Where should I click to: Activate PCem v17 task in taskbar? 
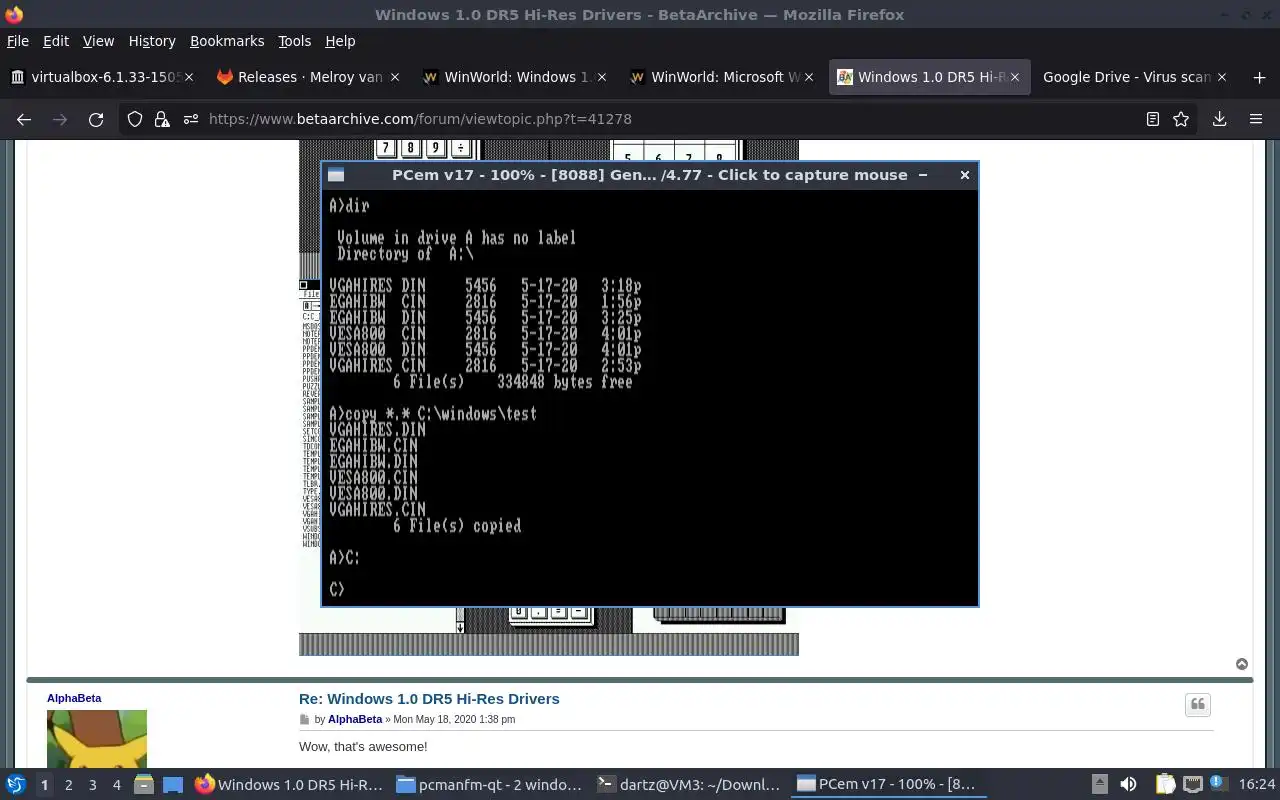click(891, 785)
